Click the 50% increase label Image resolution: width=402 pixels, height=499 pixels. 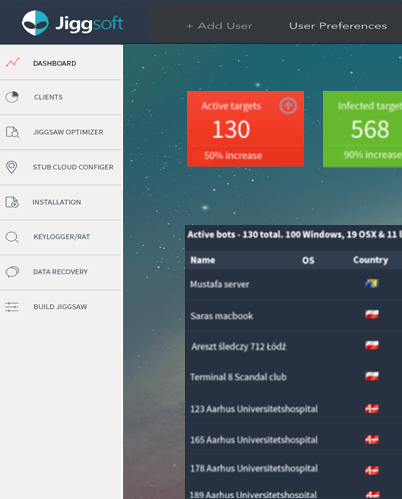(x=233, y=155)
